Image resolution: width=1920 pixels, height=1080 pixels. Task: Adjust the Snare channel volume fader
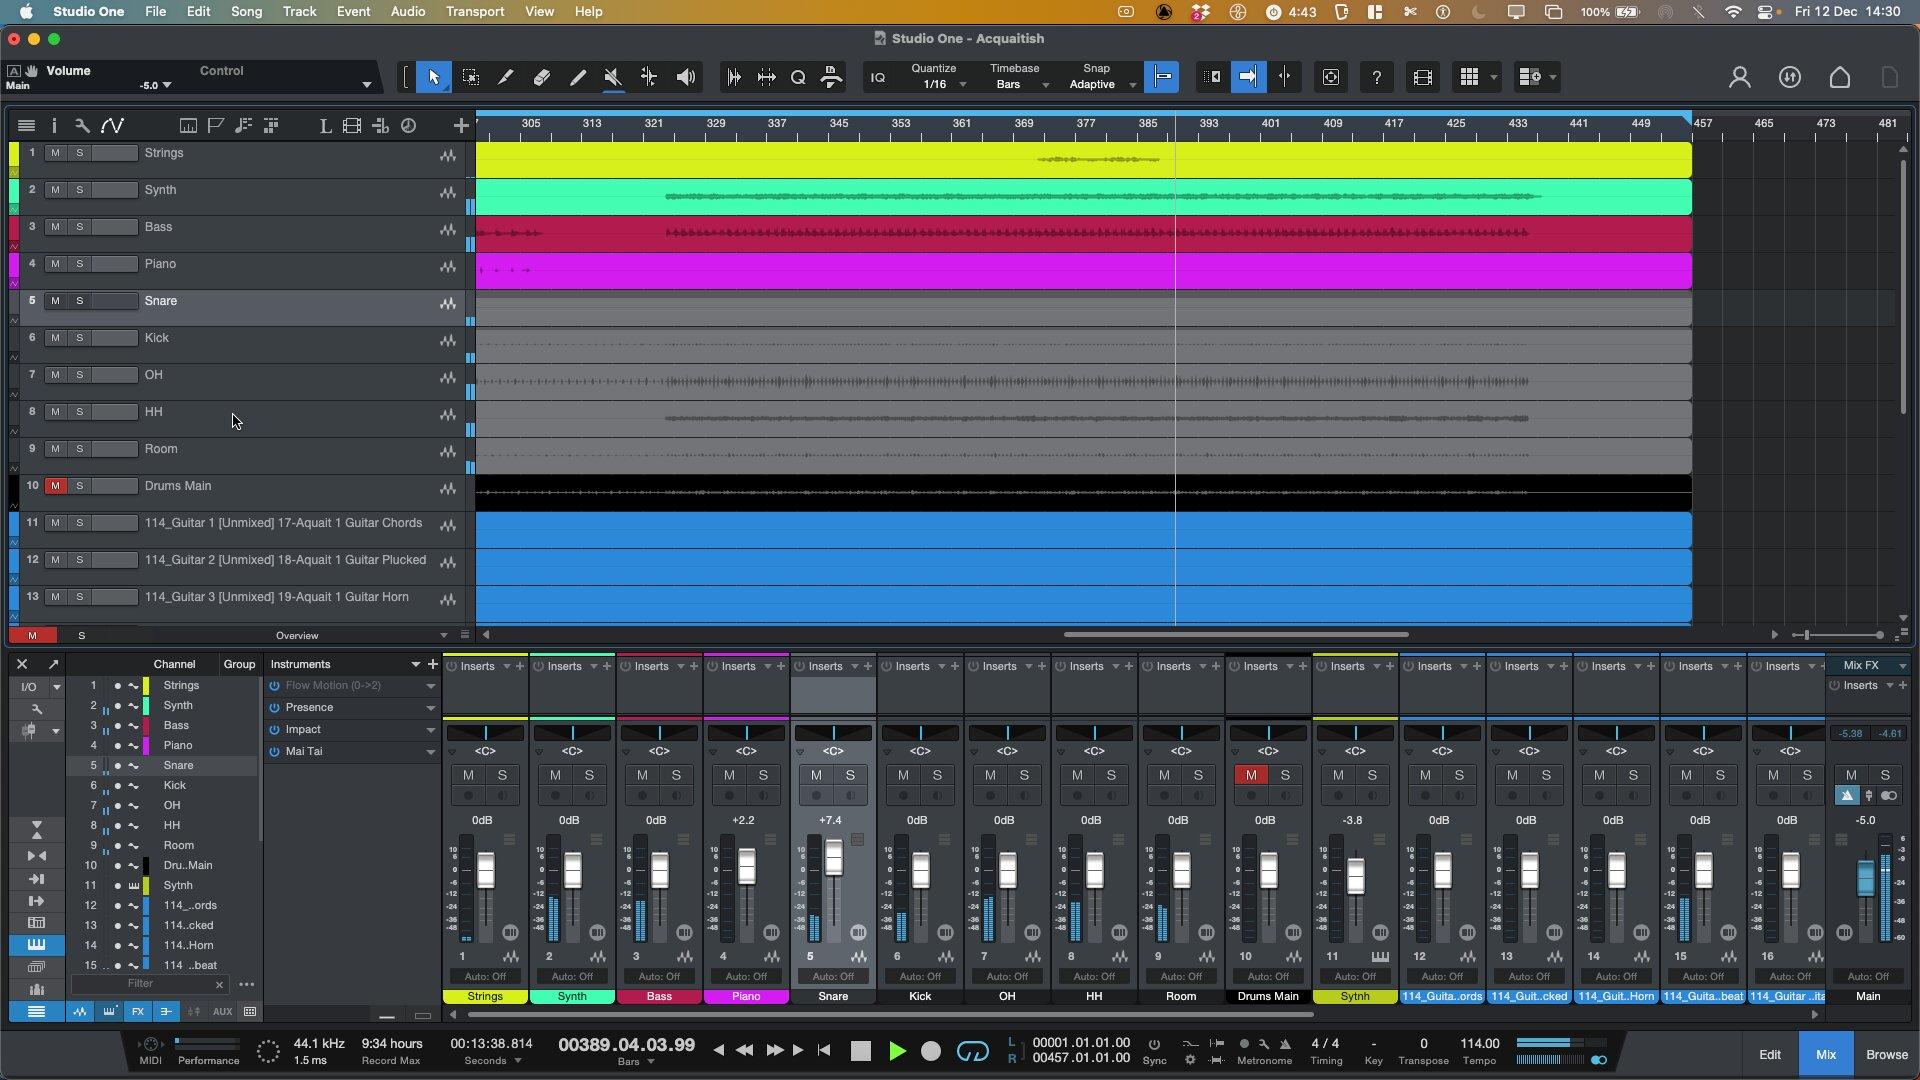click(834, 857)
